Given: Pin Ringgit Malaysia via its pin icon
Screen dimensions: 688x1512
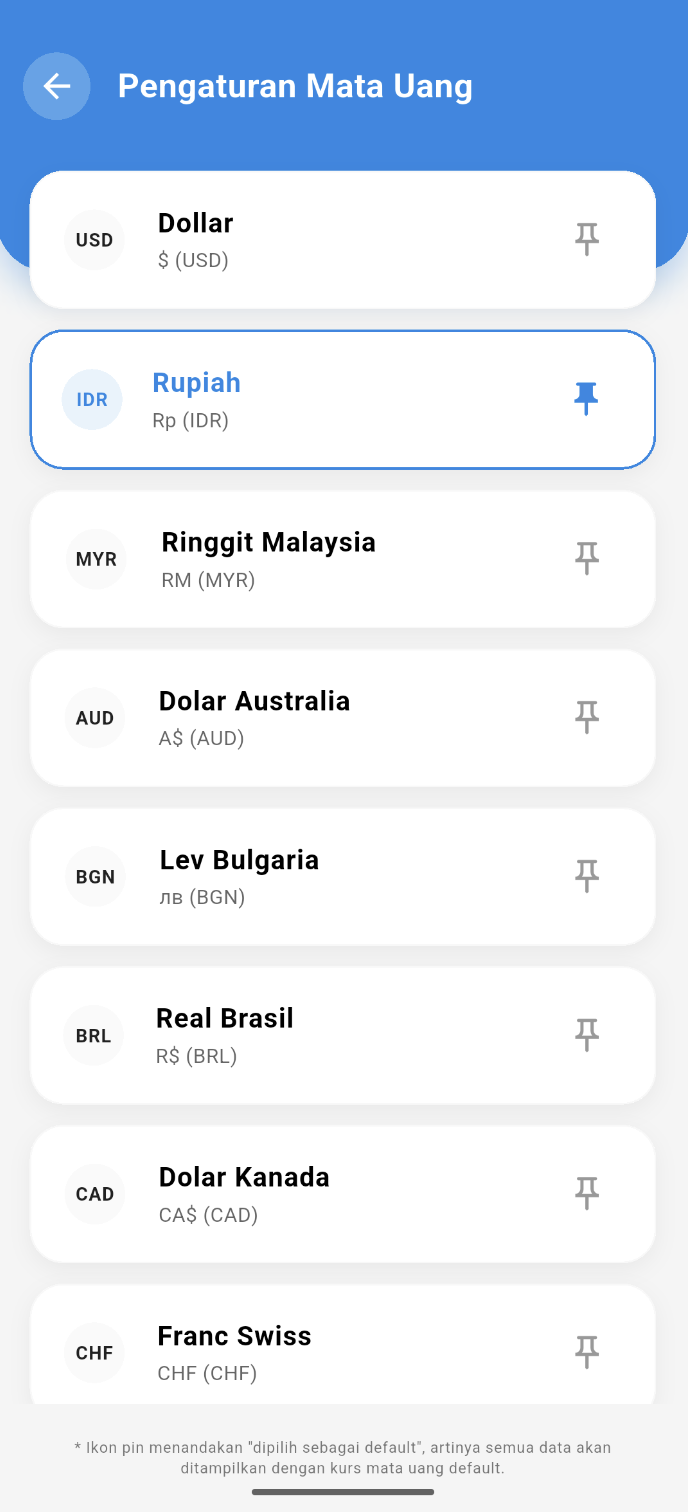Looking at the screenshot, I should click(x=587, y=558).
